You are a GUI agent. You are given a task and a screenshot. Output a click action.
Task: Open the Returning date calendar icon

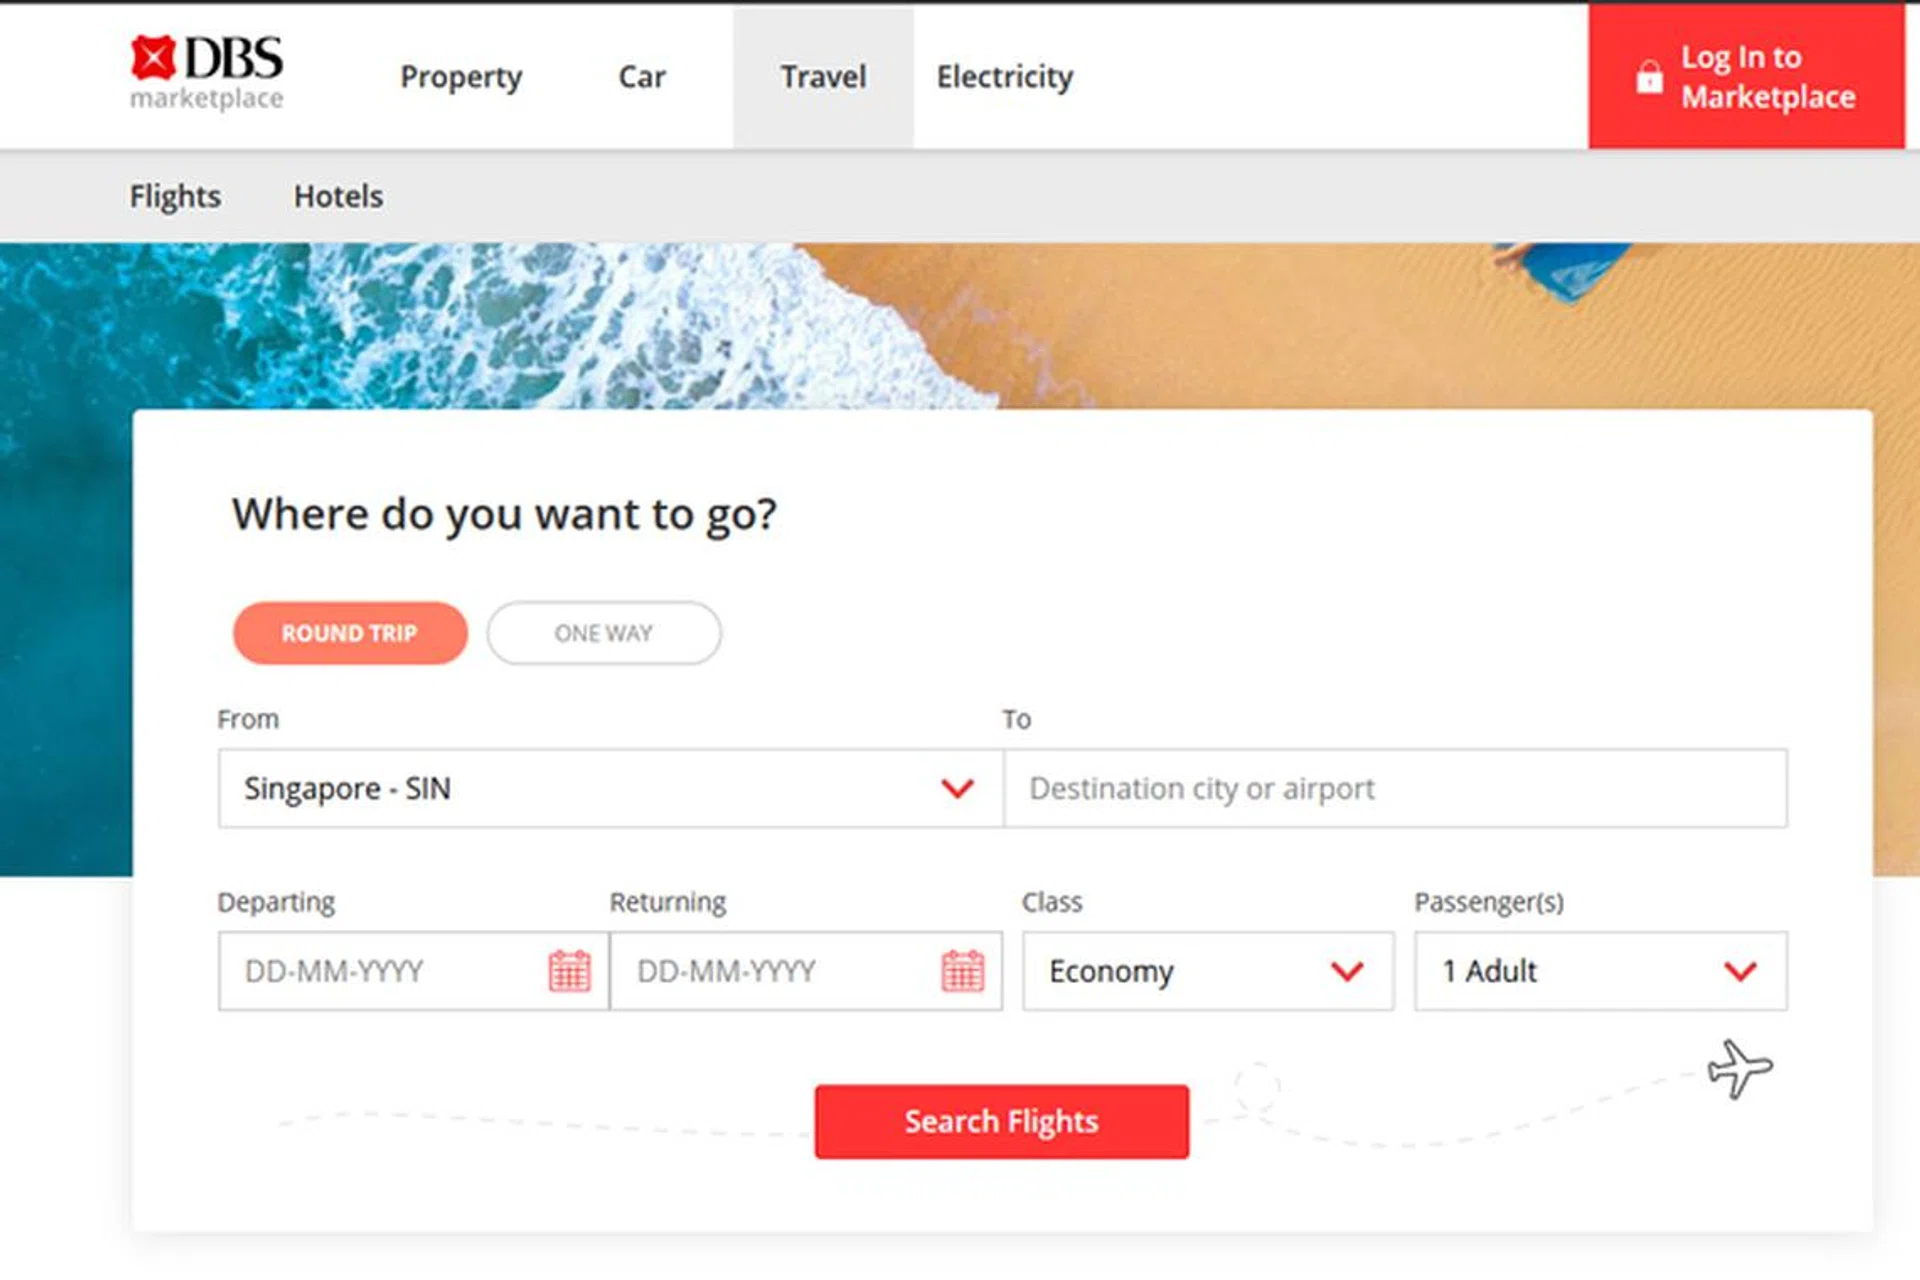pyautogui.click(x=962, y=971)
